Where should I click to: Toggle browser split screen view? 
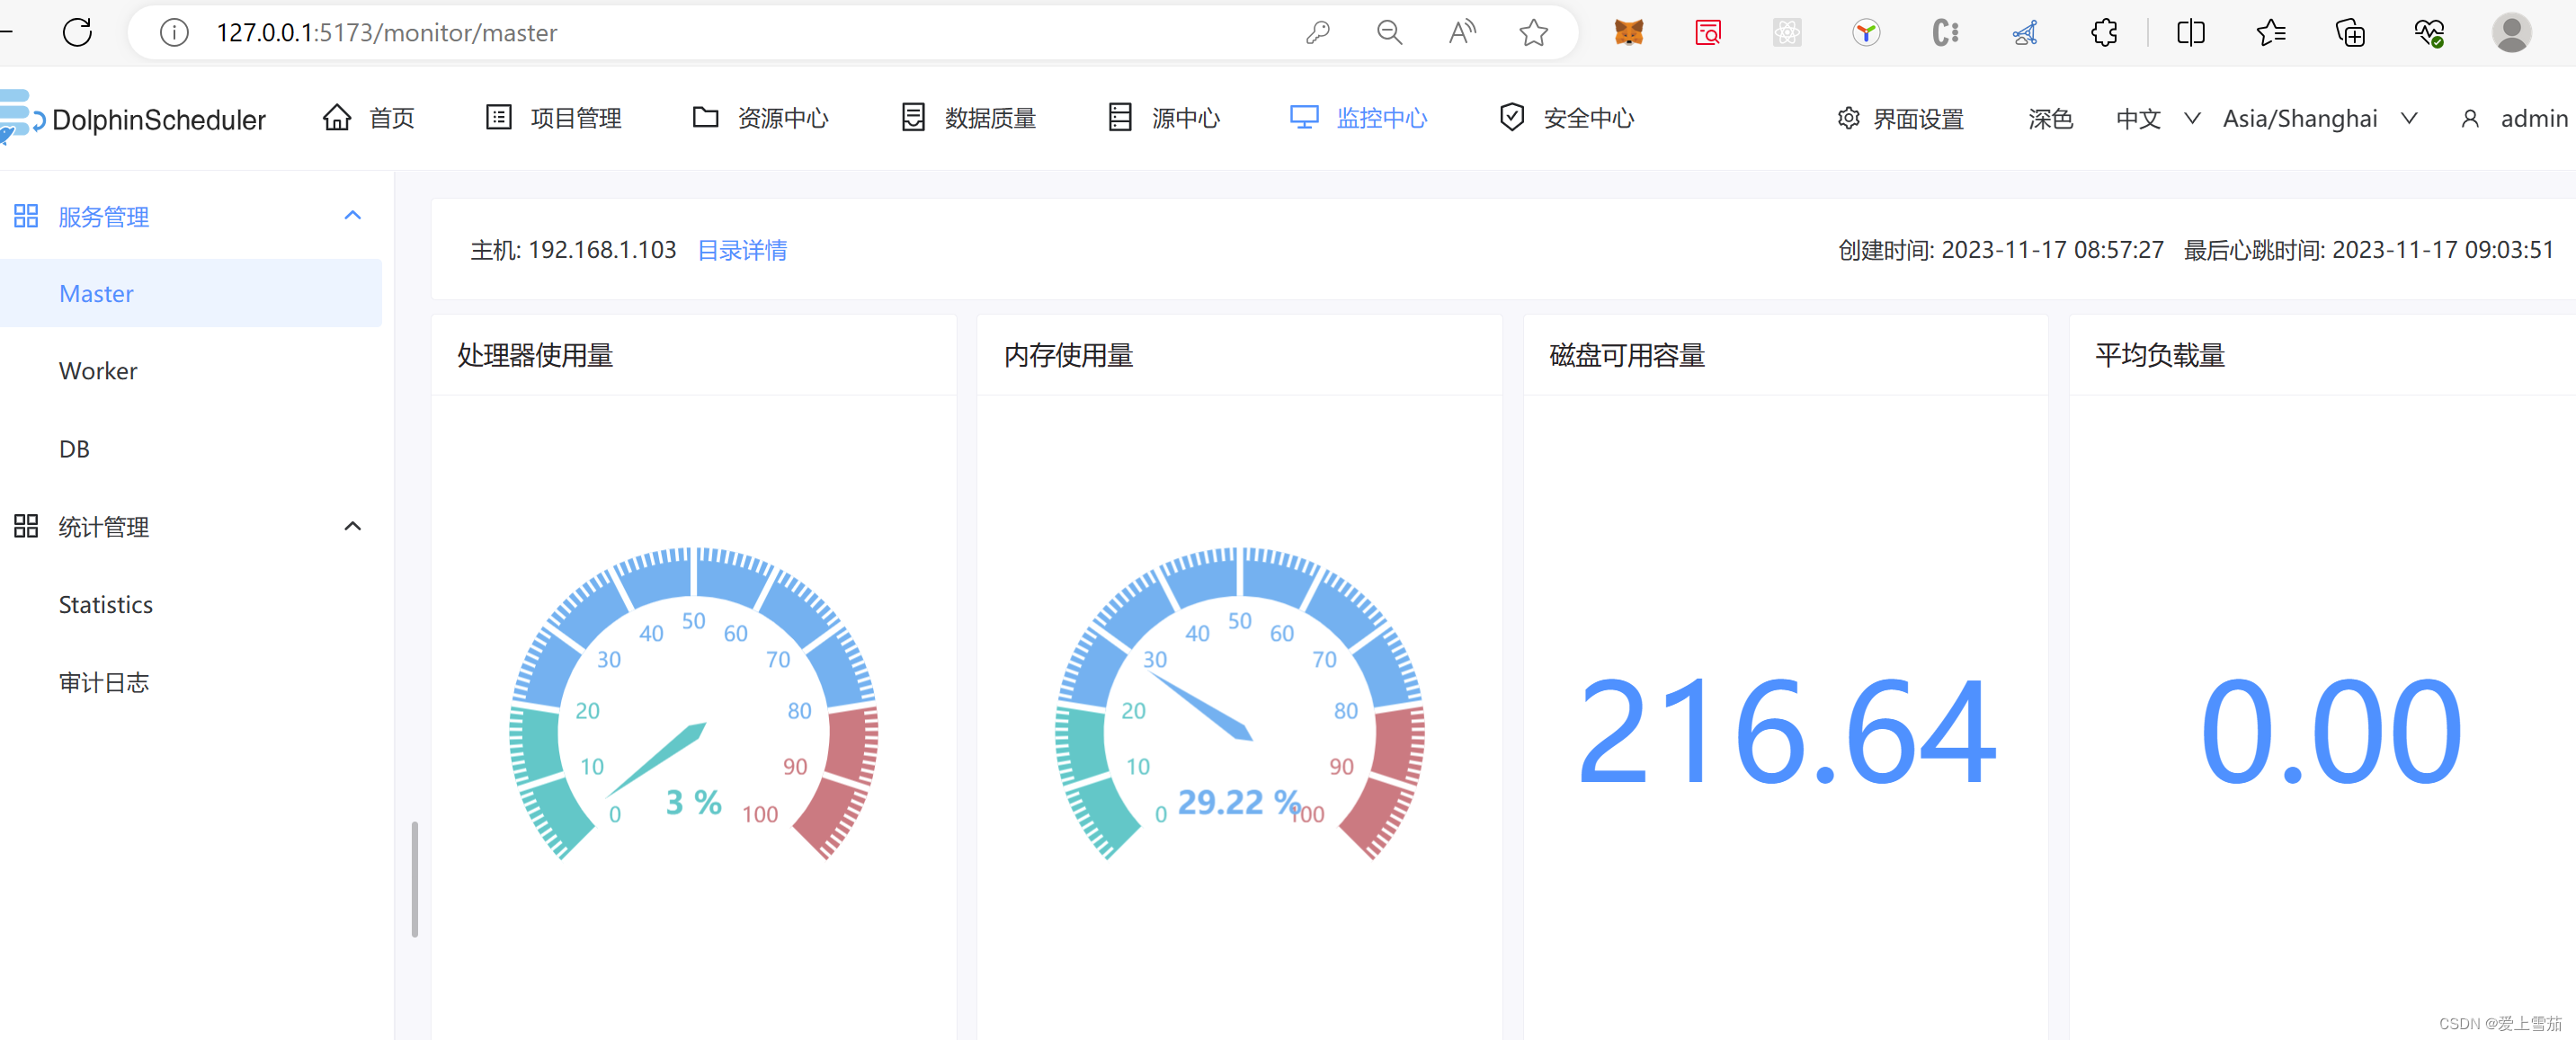pyautogui.click(x=2191, y=32)
